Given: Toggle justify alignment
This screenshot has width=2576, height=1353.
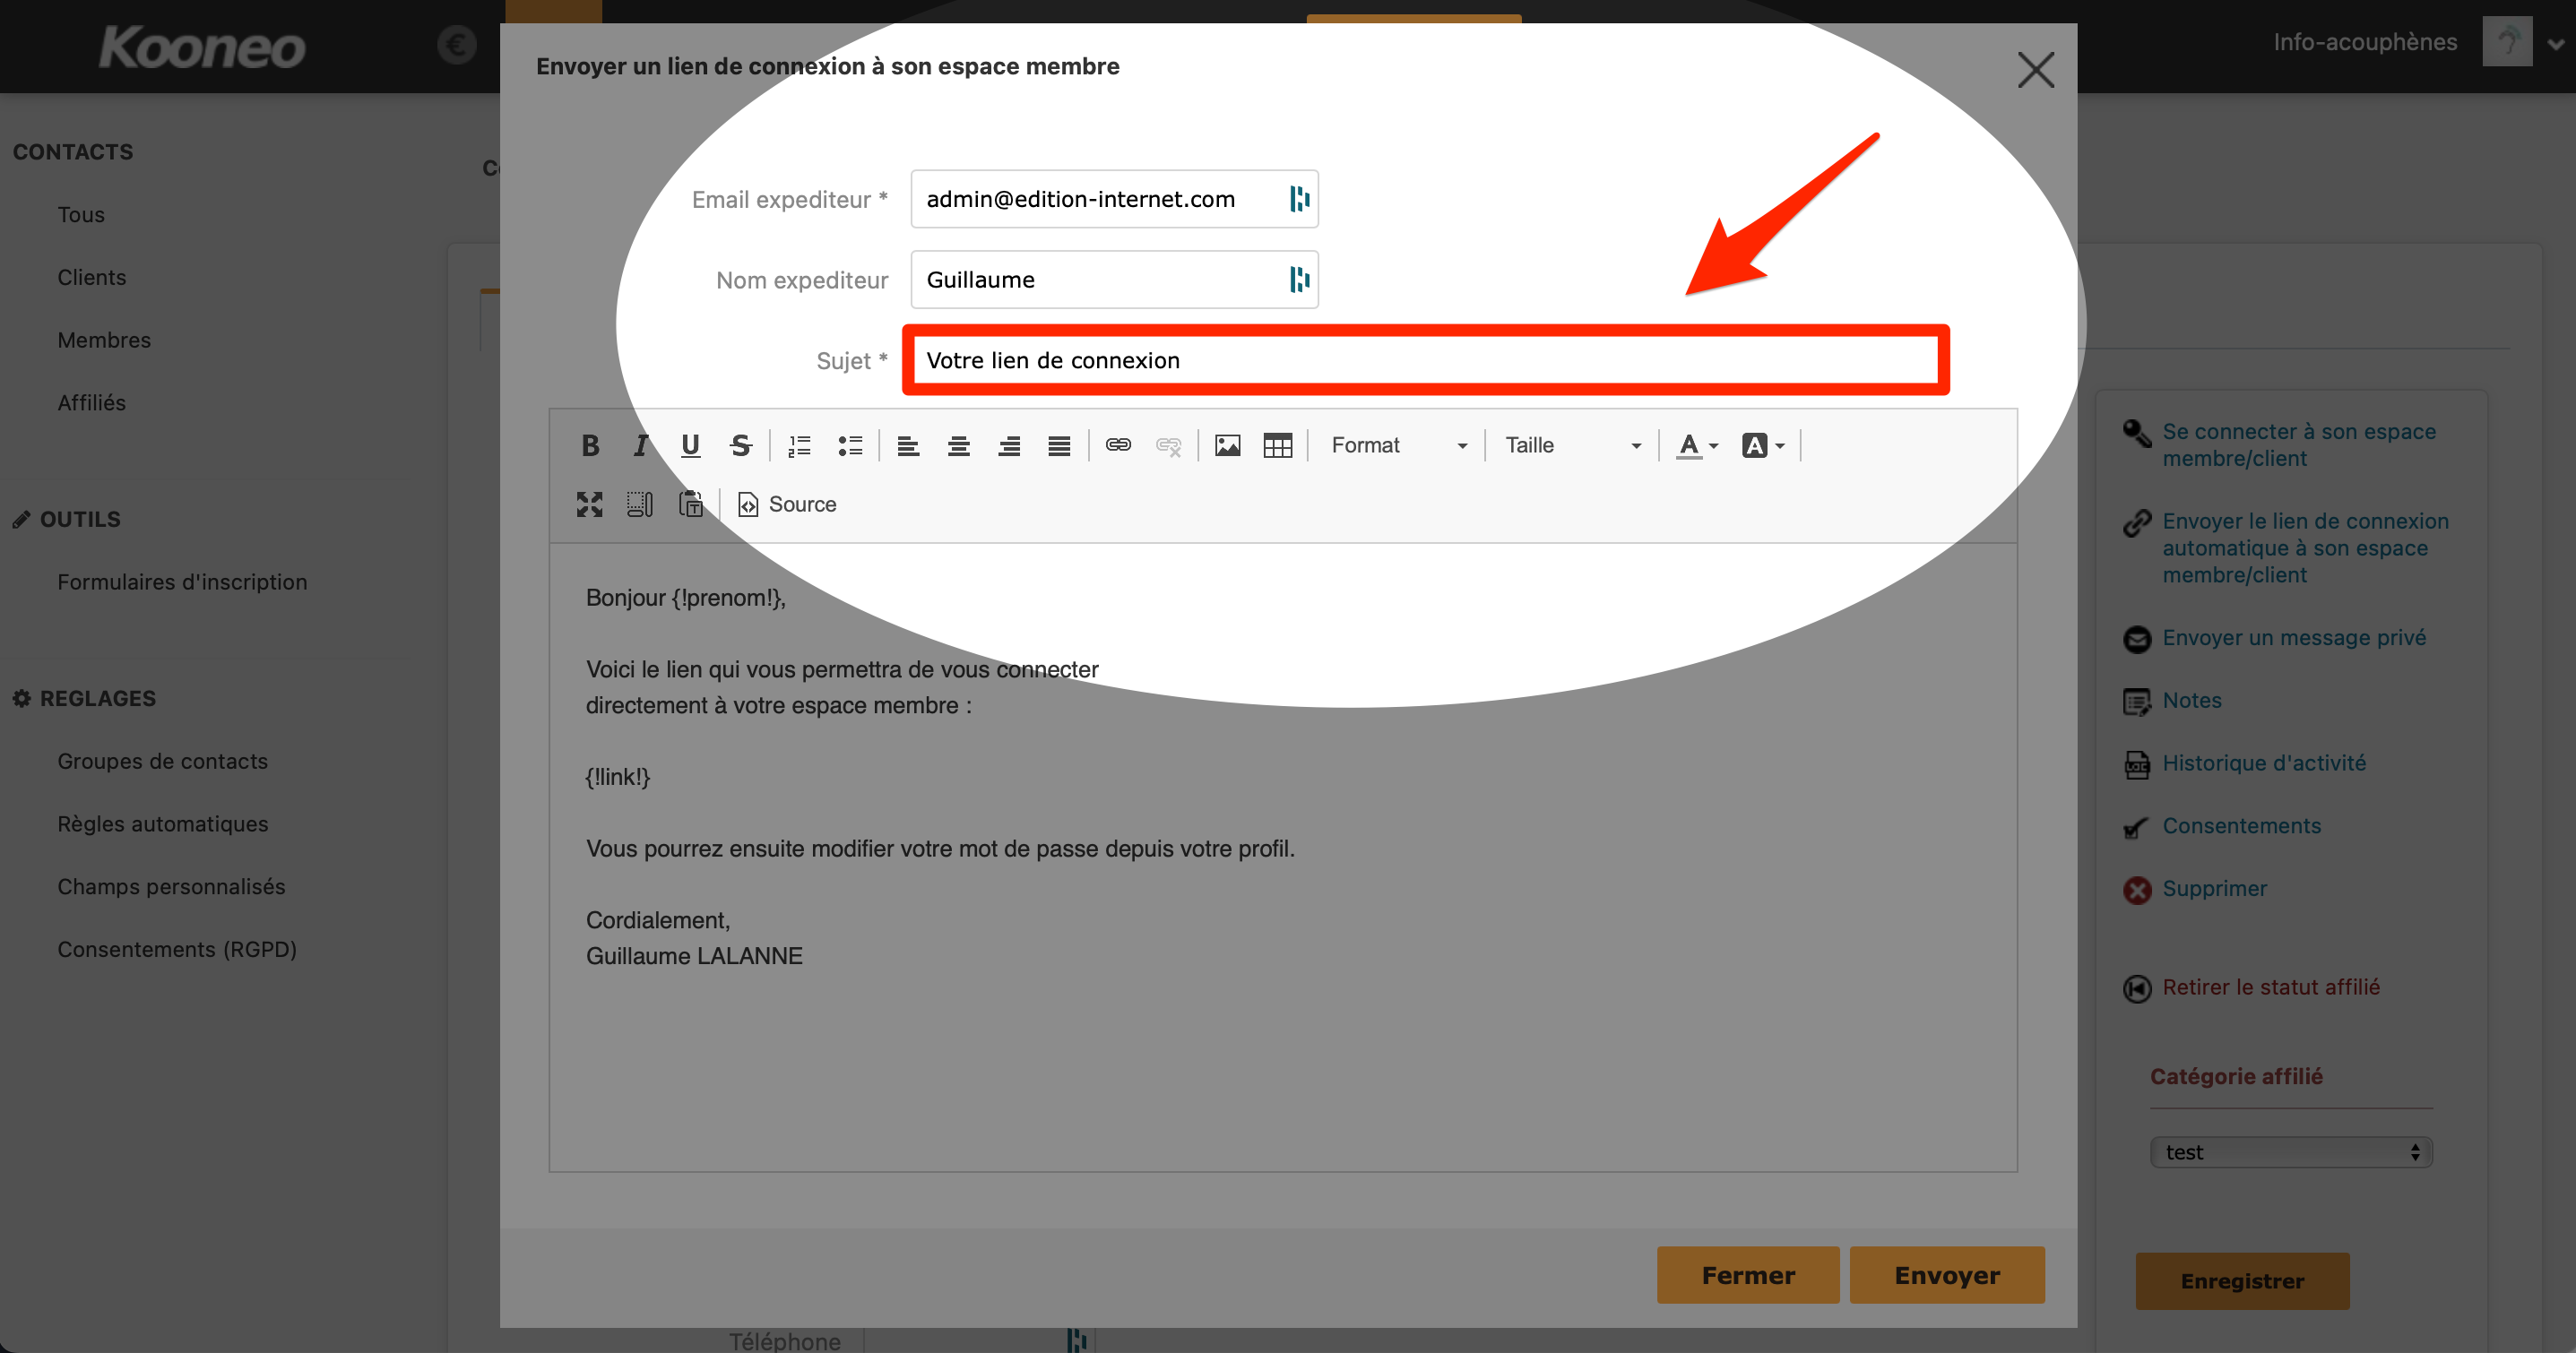Looking at the screenshot, I should [1059, 445].
